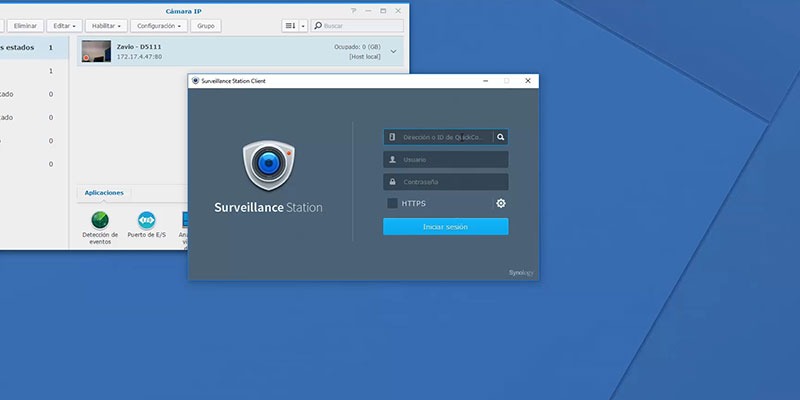Minimize the Surveillance Station Client window
Screen dimensions: 800x400
point(486,81)
